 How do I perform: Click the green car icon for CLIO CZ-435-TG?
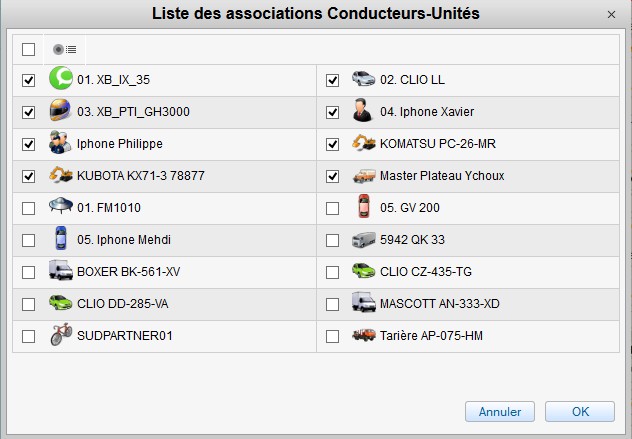(364, 270)
